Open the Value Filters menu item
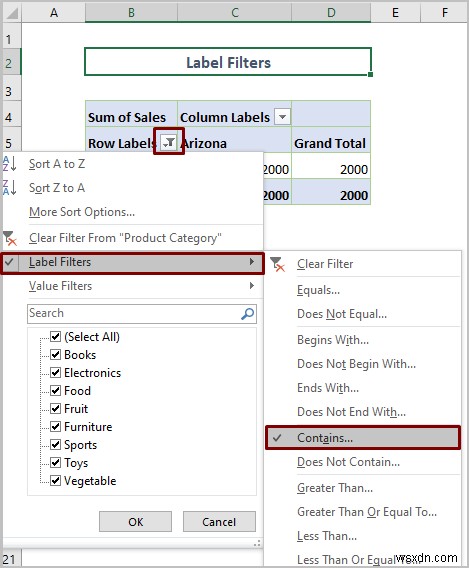Screen dimensions: 469x568 pos(133,286)
